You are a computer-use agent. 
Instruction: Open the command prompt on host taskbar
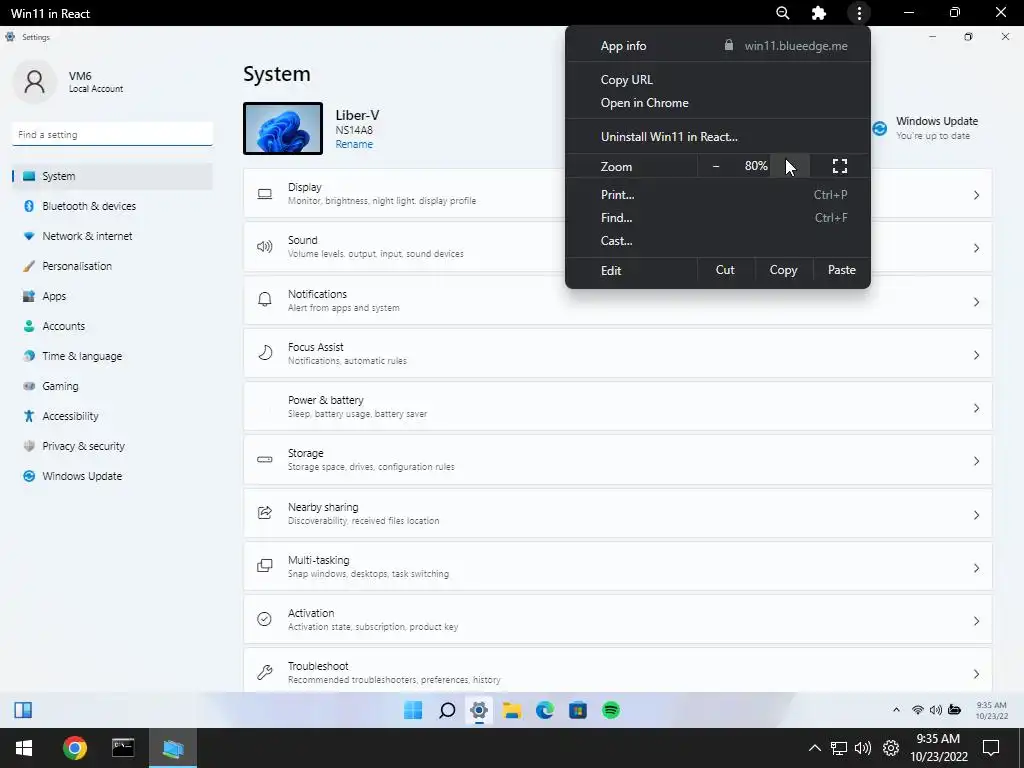(x=123, y=748)
